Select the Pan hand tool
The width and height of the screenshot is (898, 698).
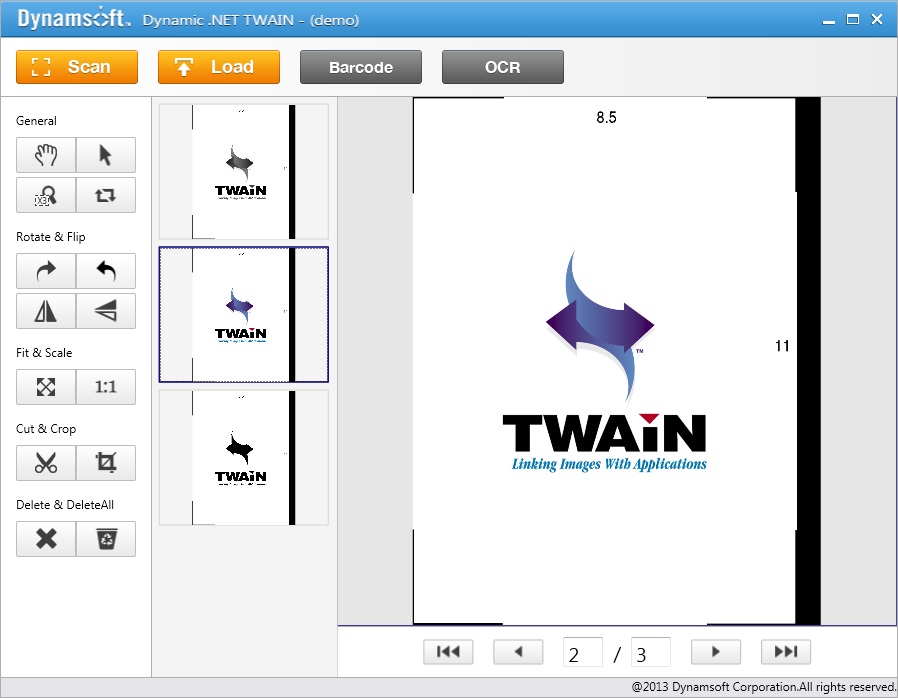[45, 155]
